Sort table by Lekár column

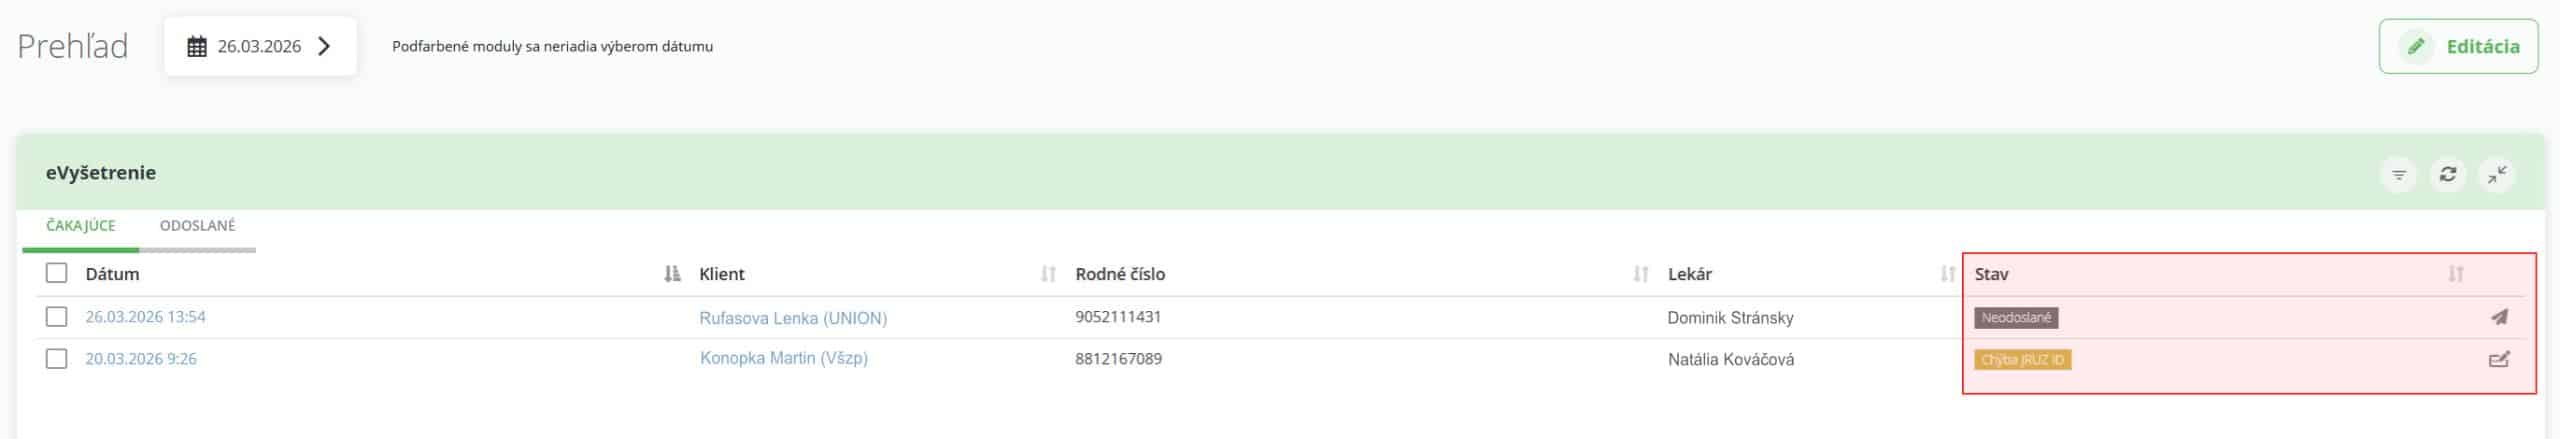[1947, 274]
